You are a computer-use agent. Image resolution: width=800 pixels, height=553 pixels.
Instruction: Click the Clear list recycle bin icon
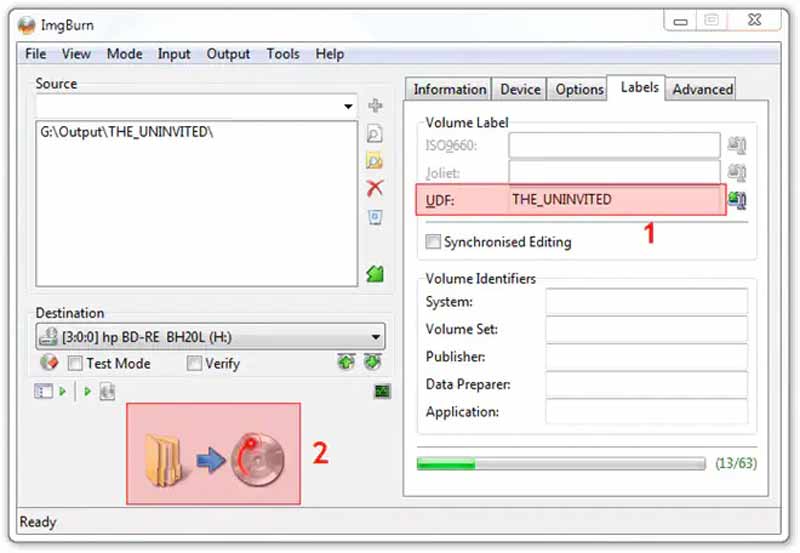pos(375,216)
